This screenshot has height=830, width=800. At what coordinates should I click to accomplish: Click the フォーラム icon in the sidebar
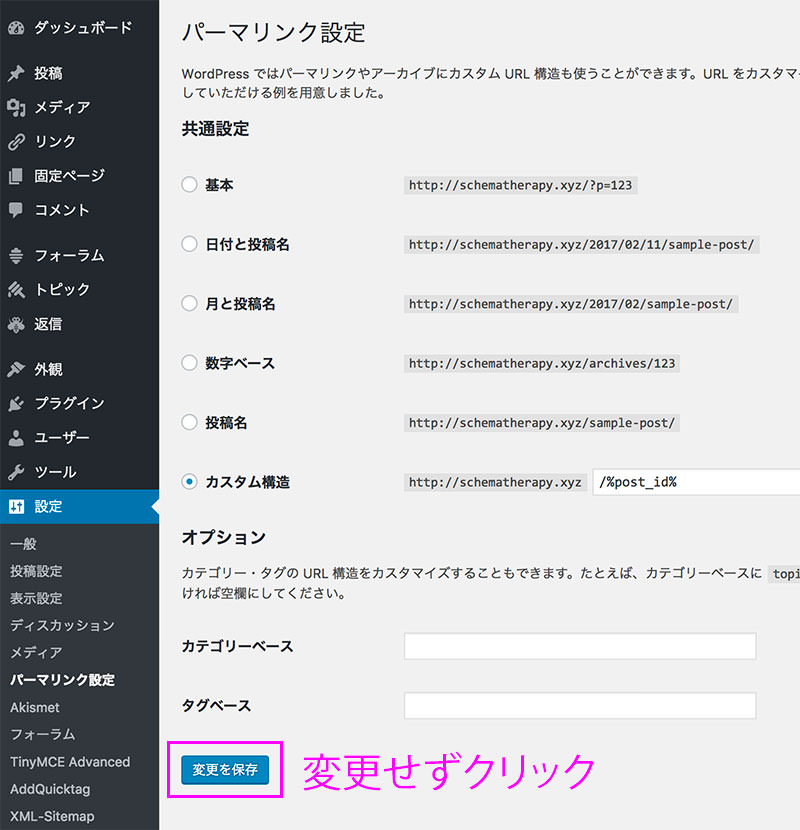(x=18, y=256)
